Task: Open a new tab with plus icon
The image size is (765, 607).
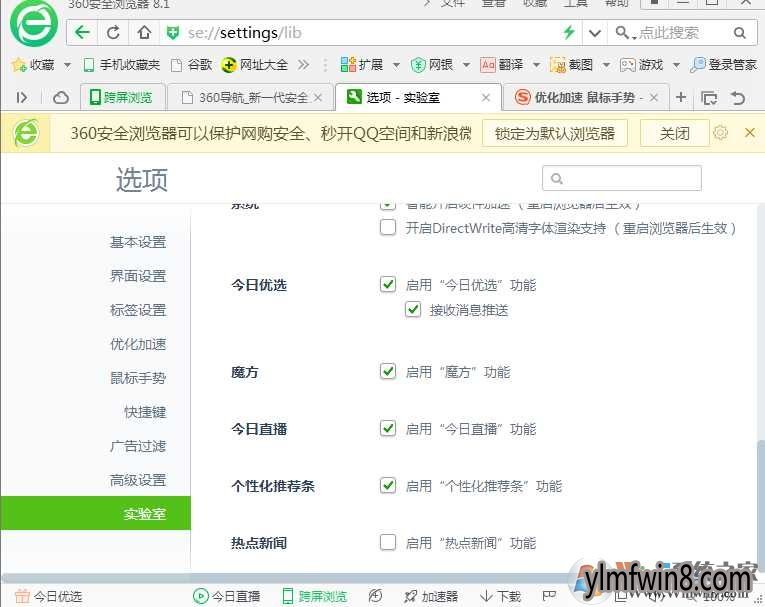Action: (x=681, y=98)
